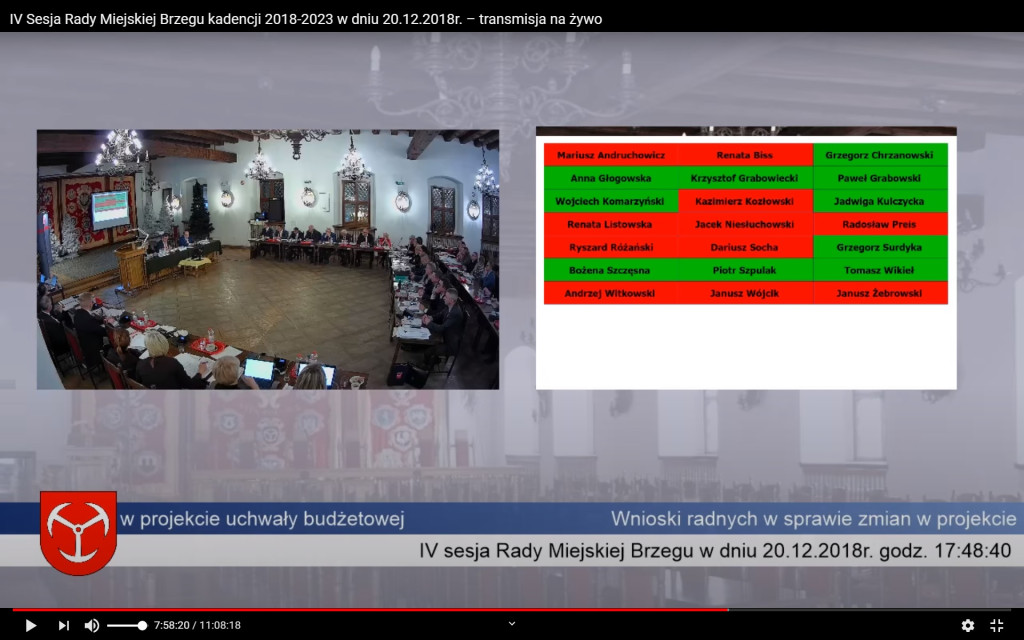Click the red Renata Biss vote cell
This screenshot has width=1024, height=640.
(746, 155)
